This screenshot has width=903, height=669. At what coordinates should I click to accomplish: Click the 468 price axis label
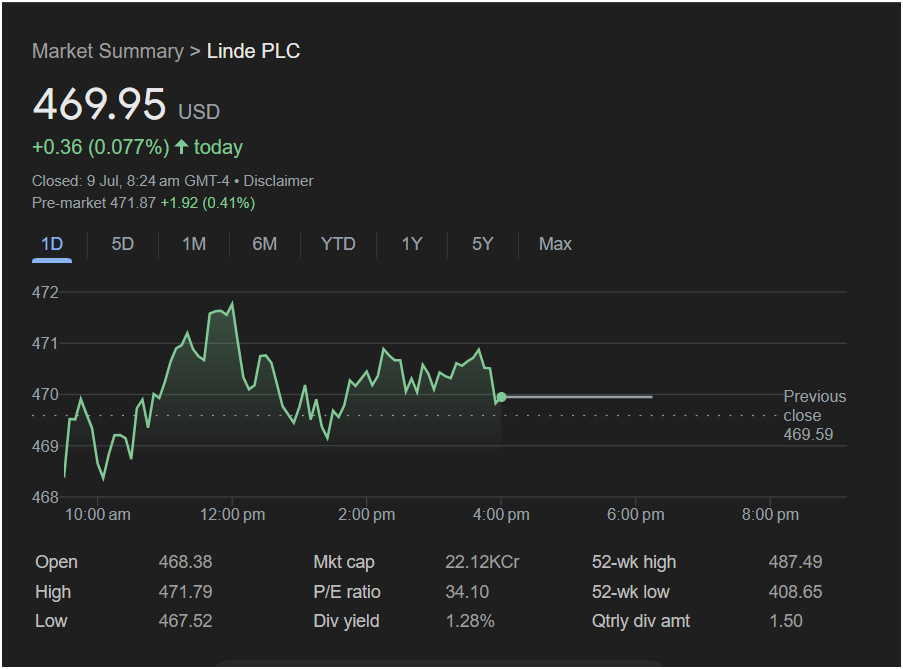[45, 497]
